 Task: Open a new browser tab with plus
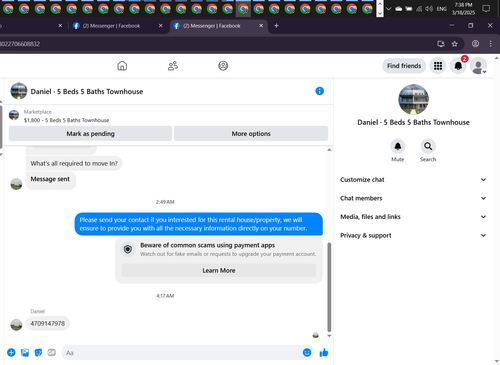point(276,26)
